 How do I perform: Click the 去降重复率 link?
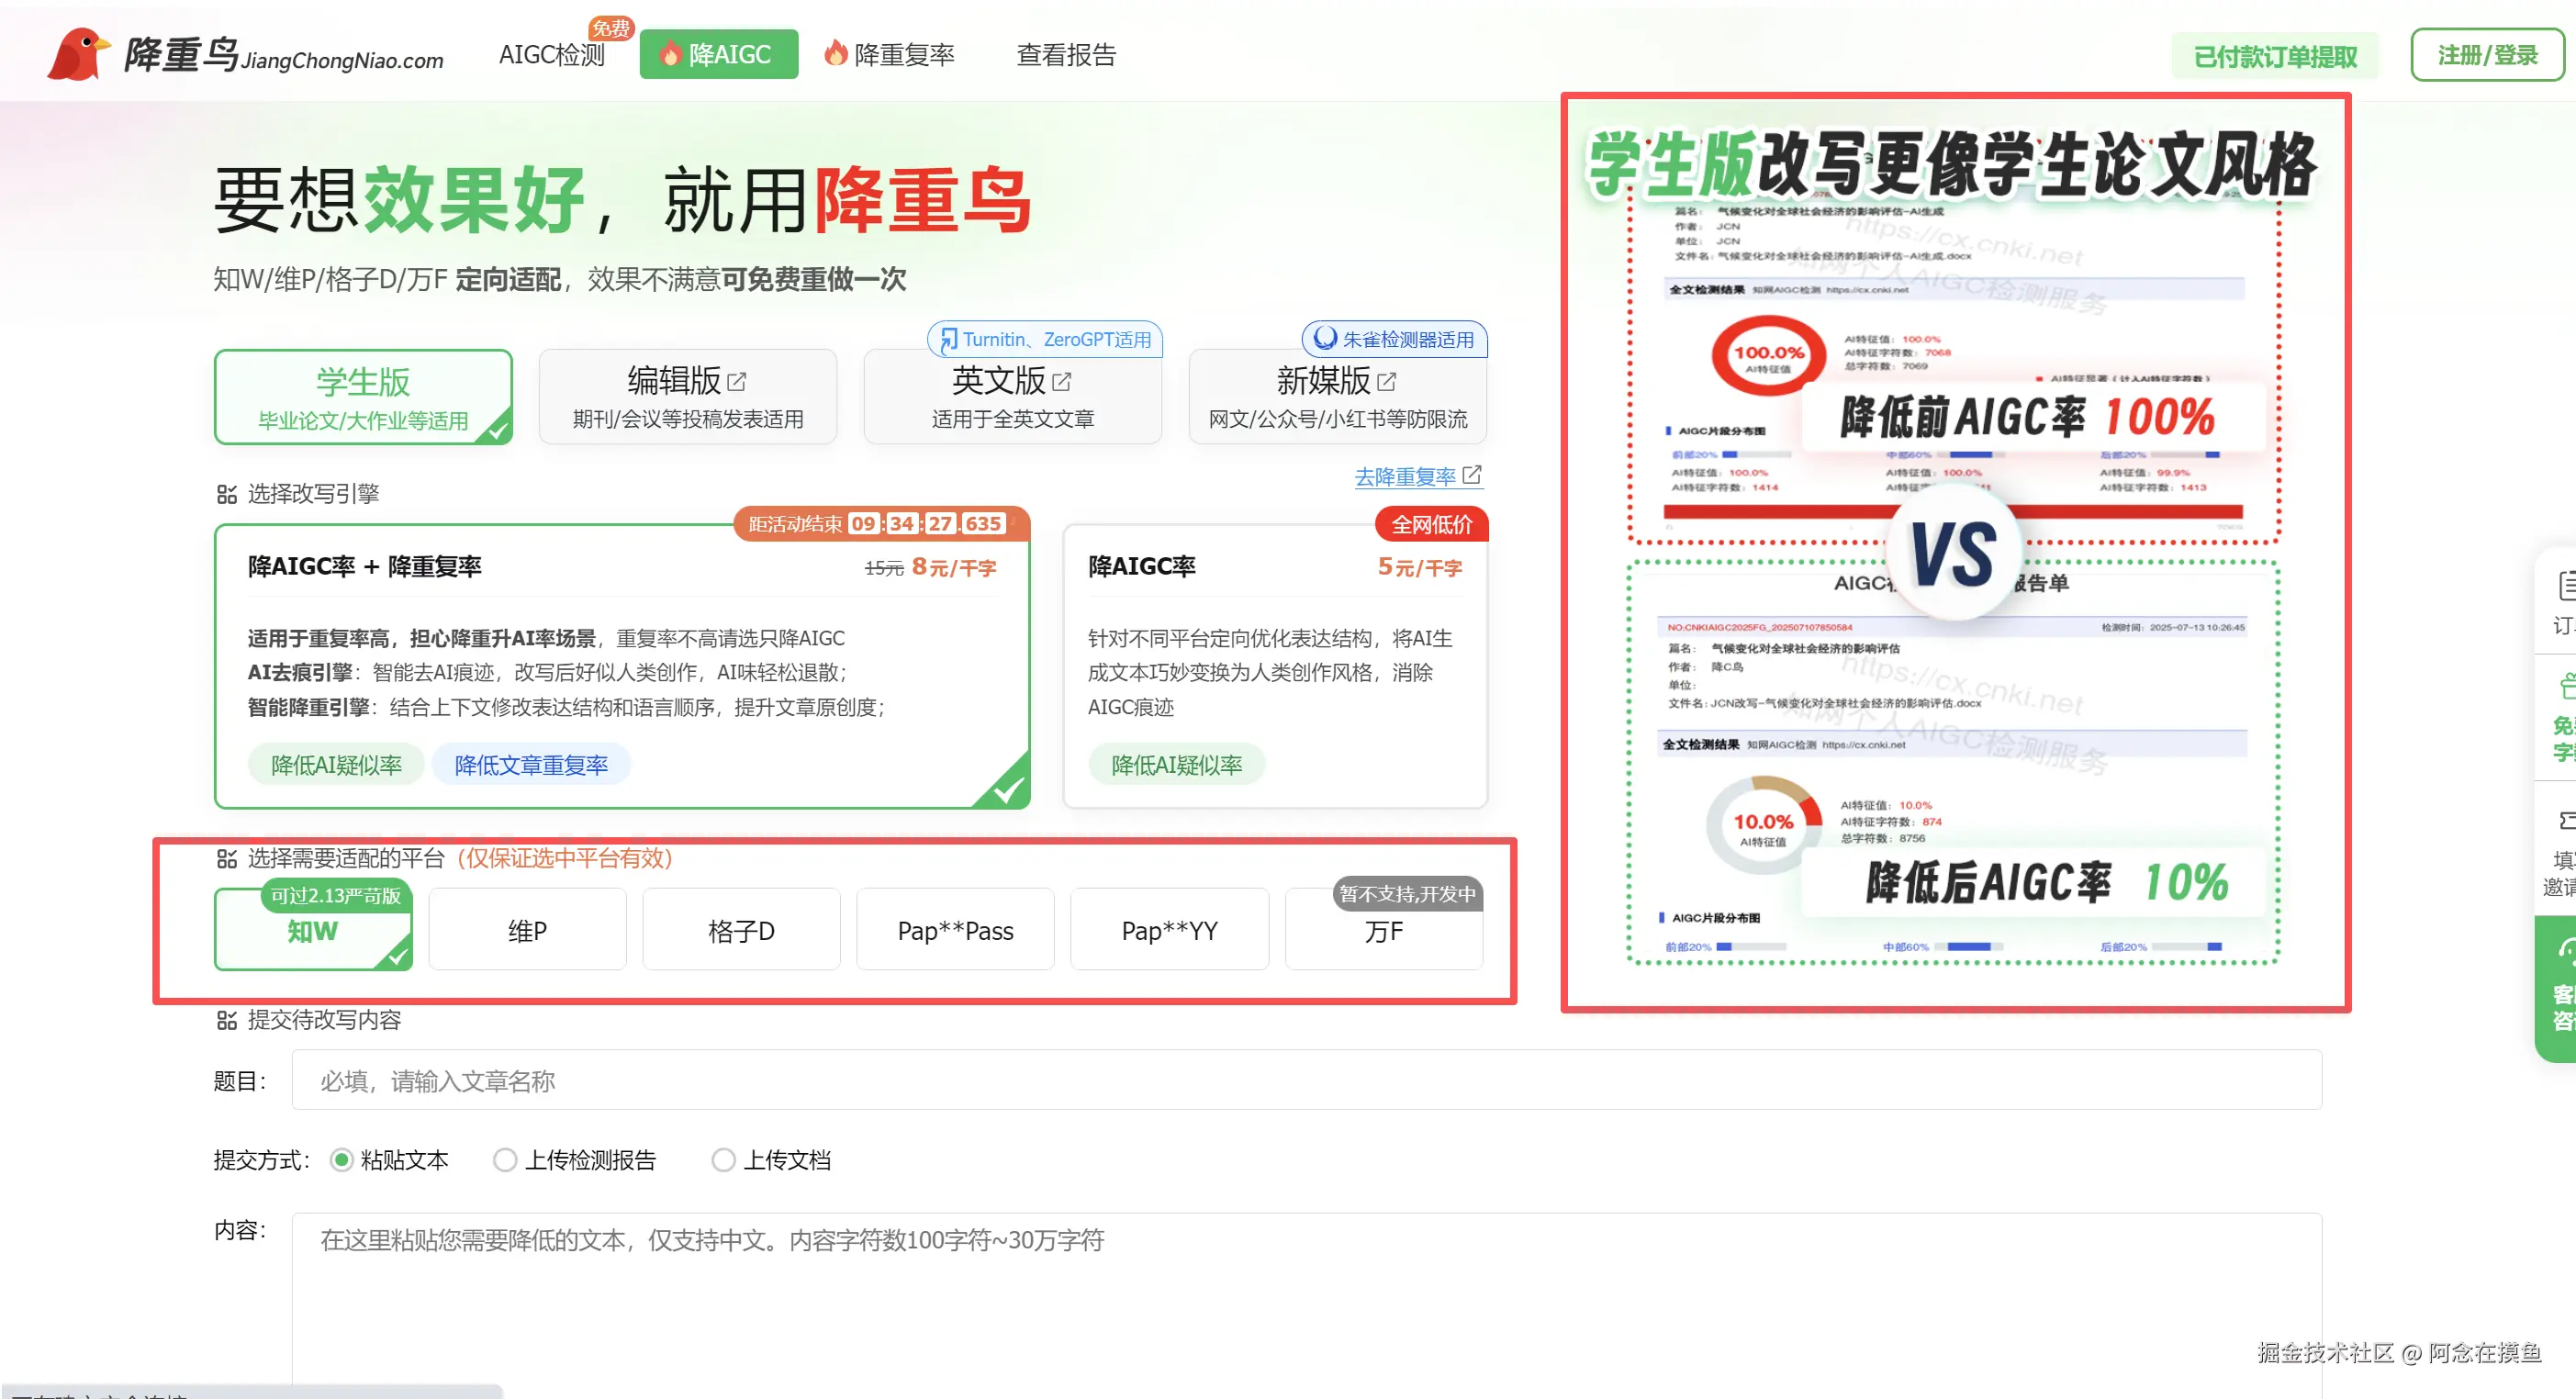(x=1405, y=477)
